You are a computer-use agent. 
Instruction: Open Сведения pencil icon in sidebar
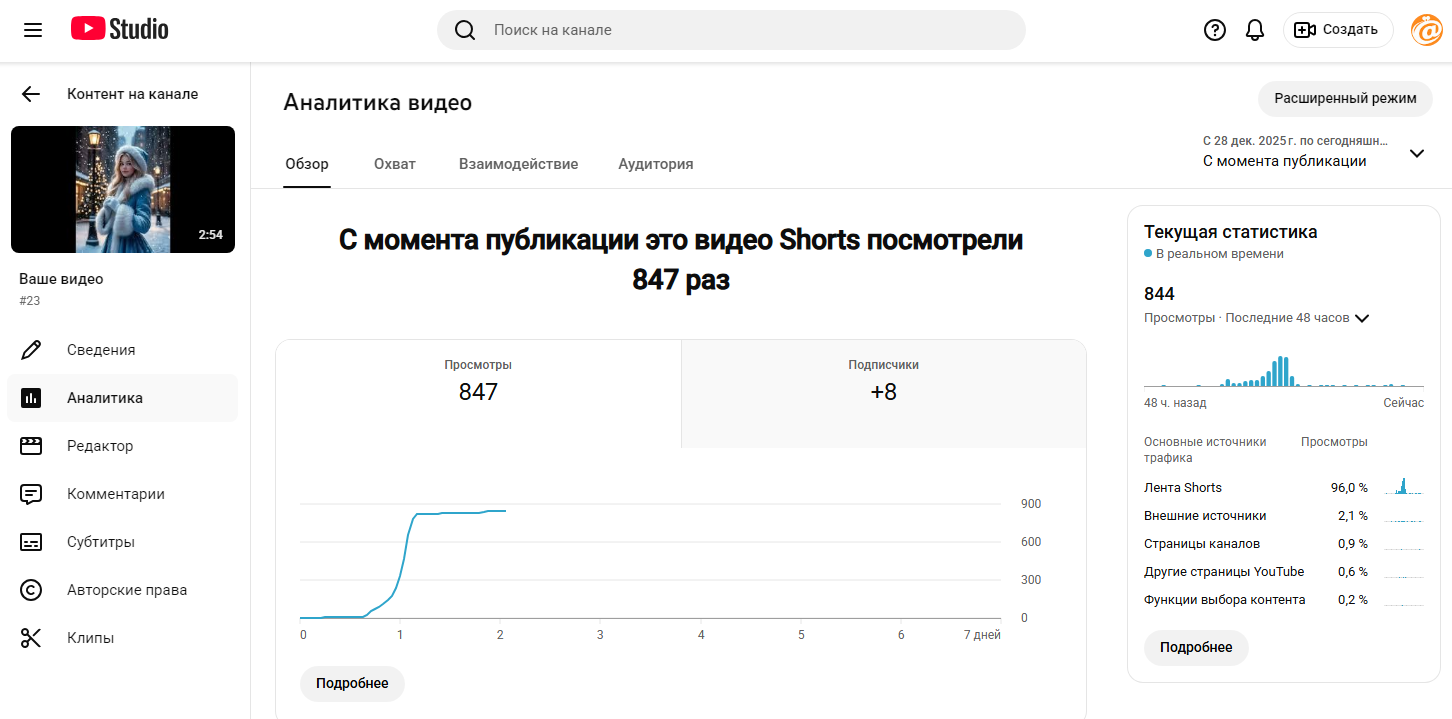[x=31, y=350]
